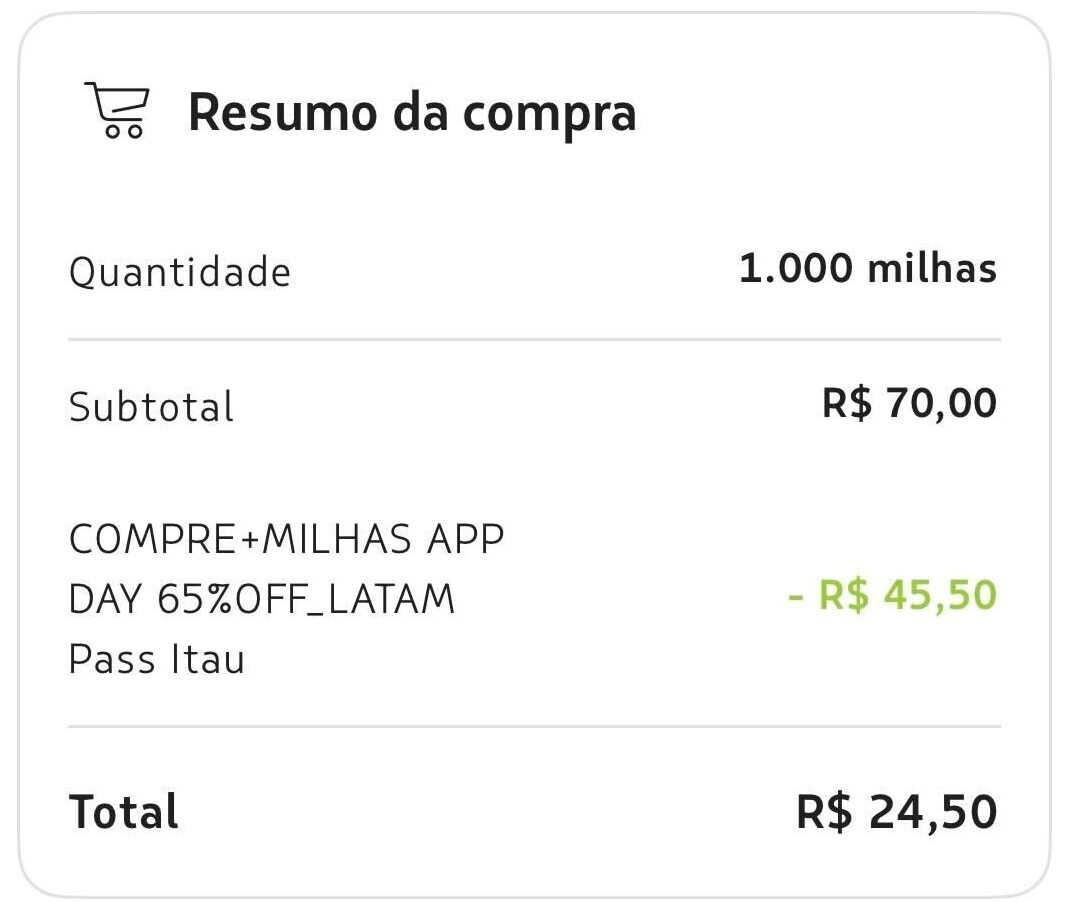The height and width of the screenshot is (902, 1065).
Task: Click the word milhas in quantity value
Action: tap(932, 267)
